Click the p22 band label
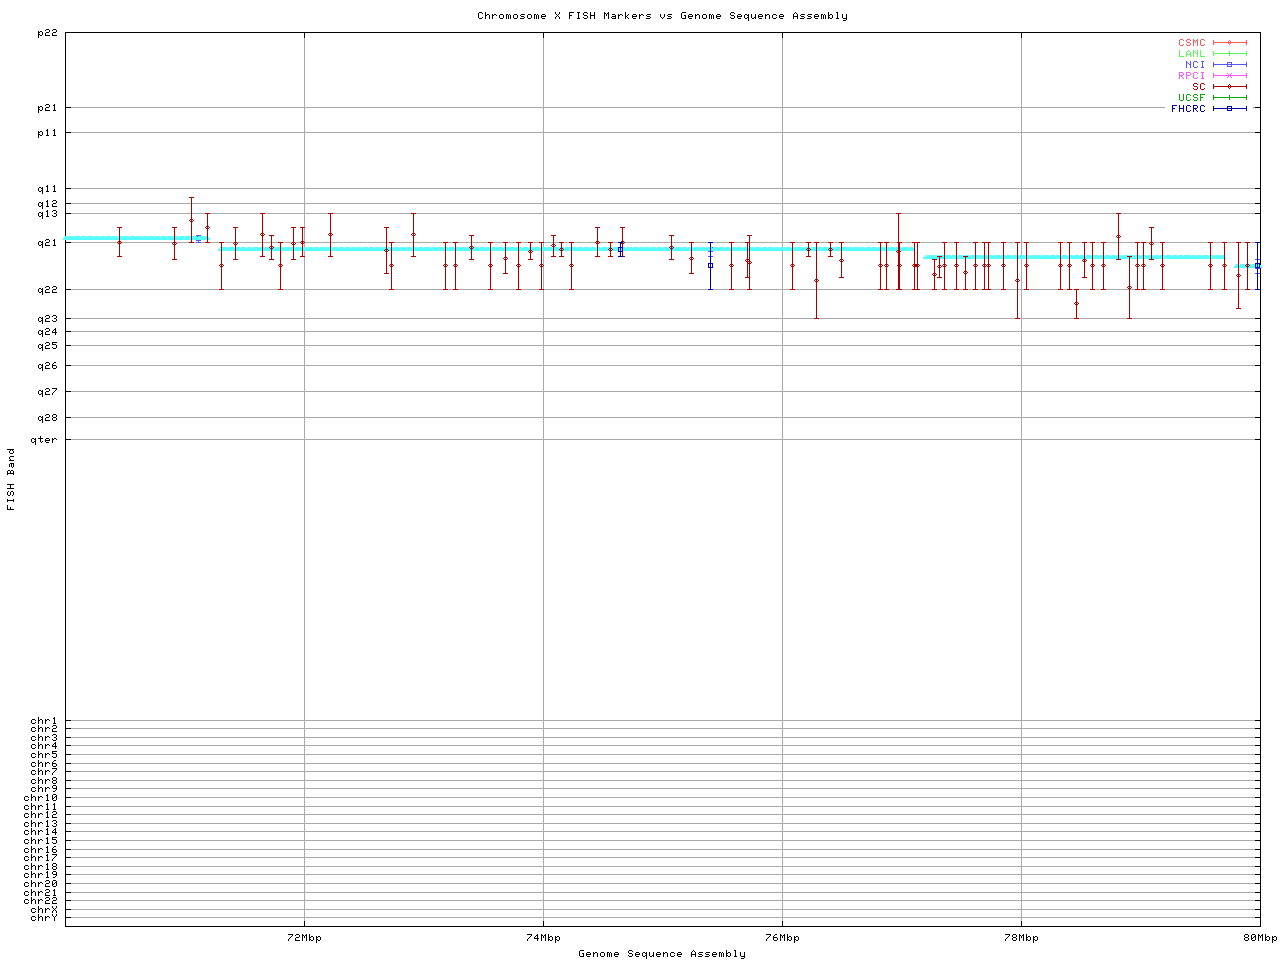1280x960 pixels. click(x=47, y=33)
